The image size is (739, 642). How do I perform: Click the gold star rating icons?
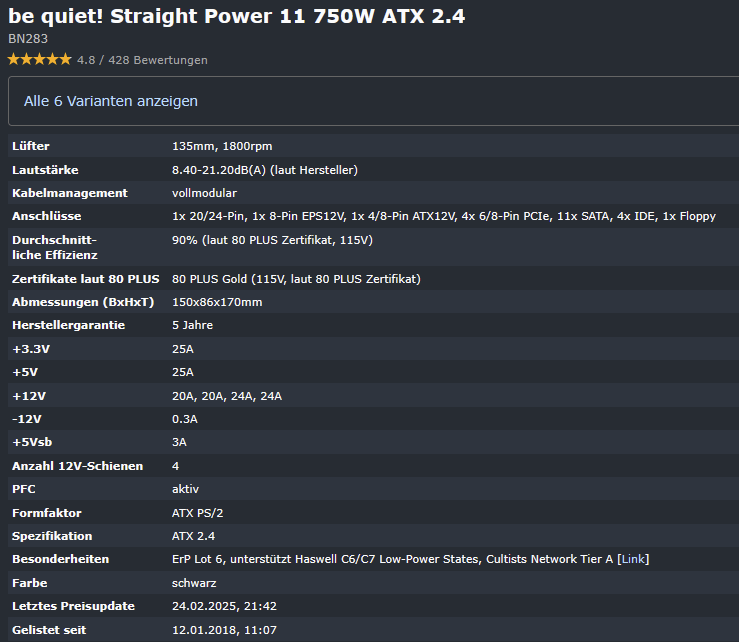pos(40,60)
